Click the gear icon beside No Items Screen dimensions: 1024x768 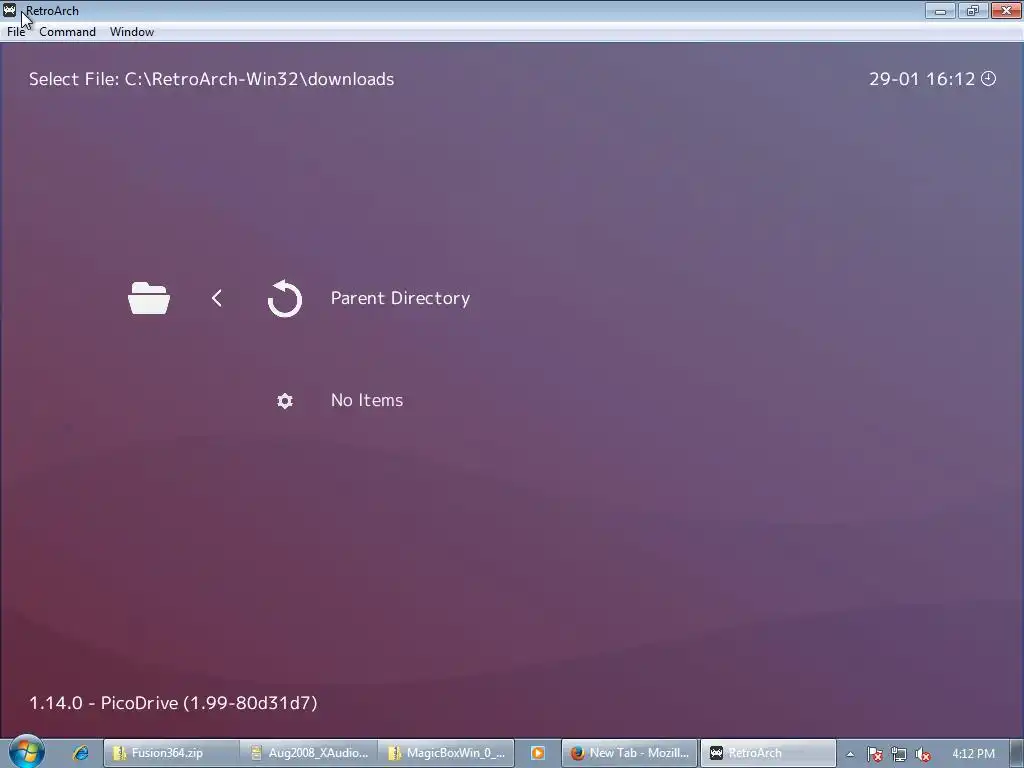coord(285,400)
